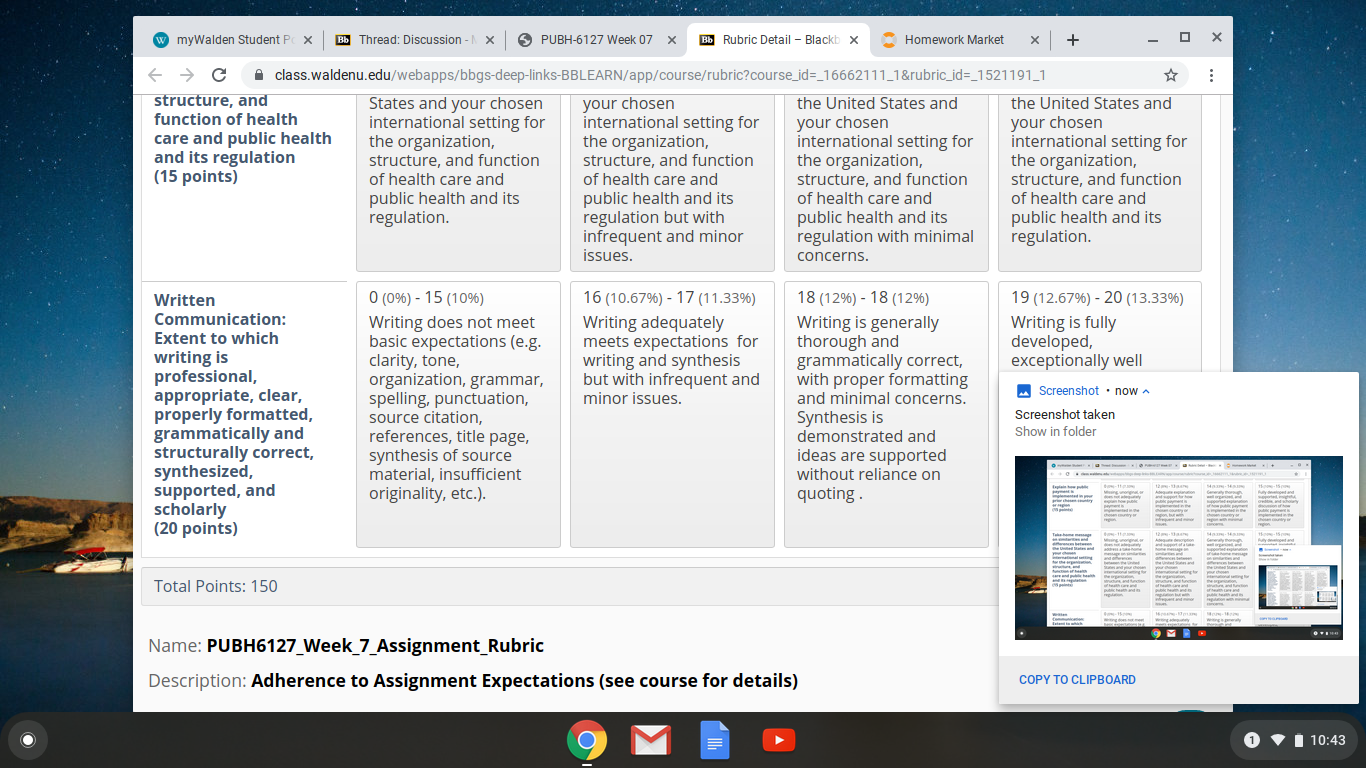The height and width of the screenshot is (768, 1366).
Task: Open the screenshot preview thumbnail
Action: [1179, 548]
